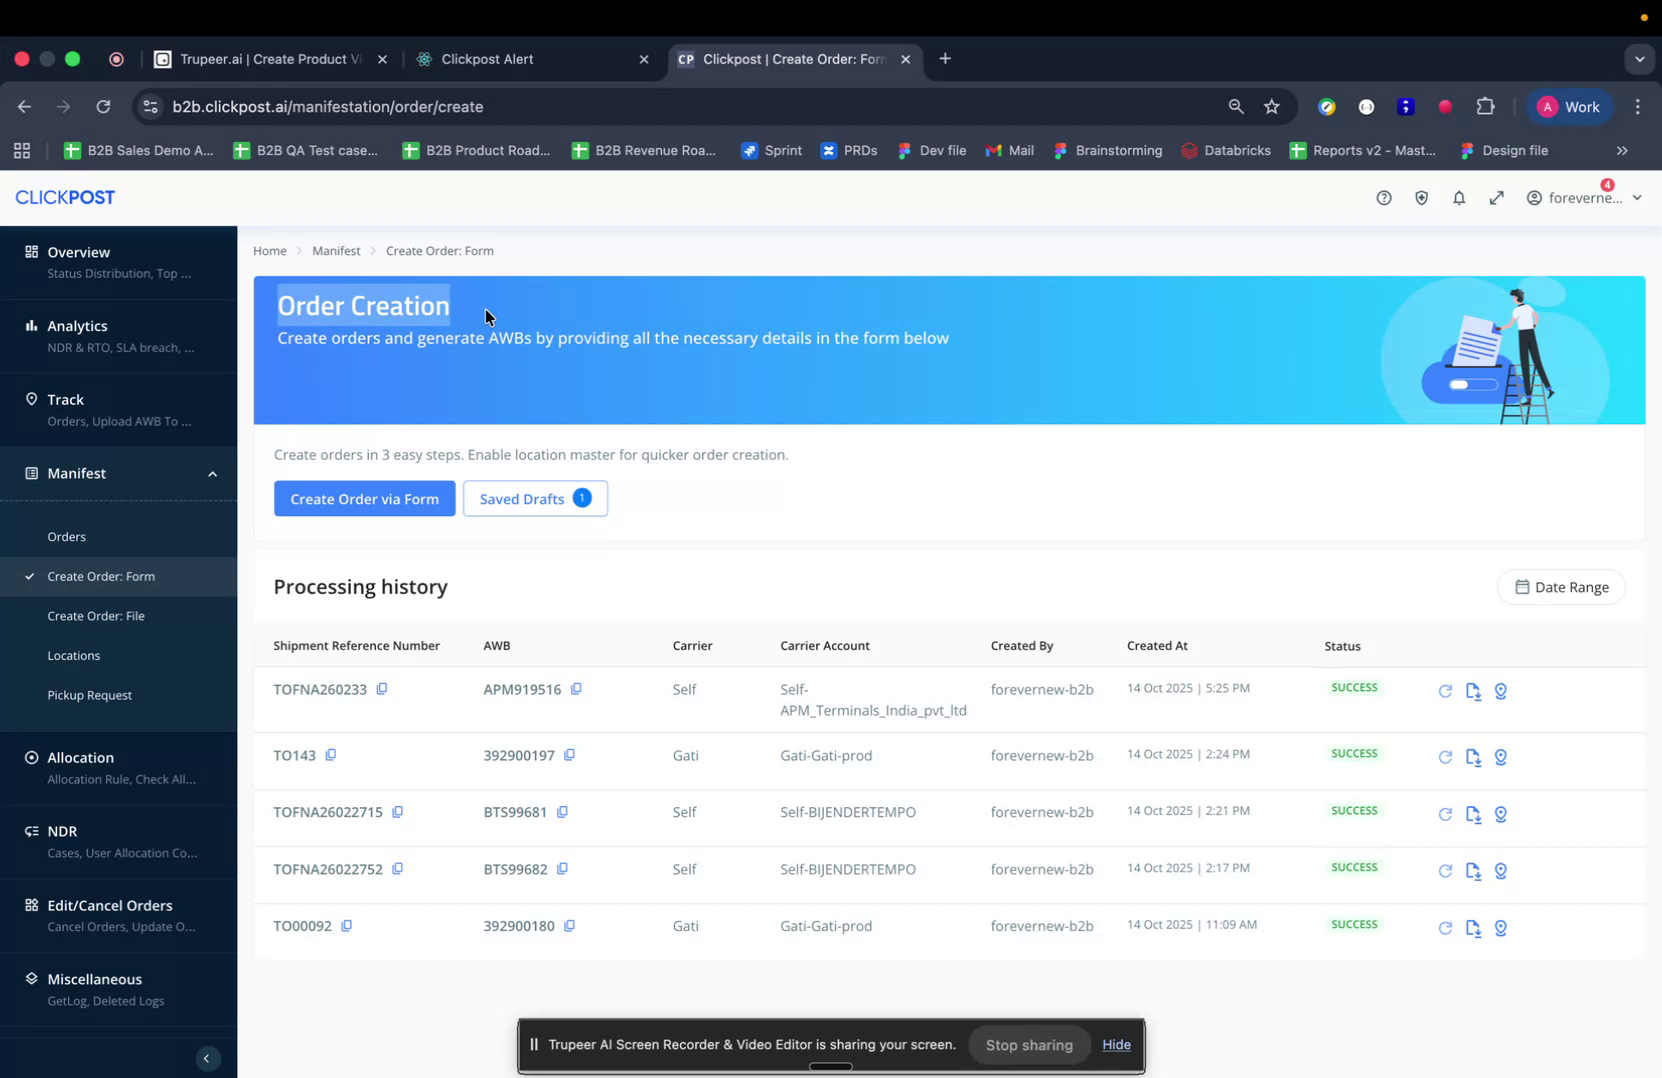This screenshot has height=1078, width=1662.
Task: Copy shipment reference TOFNA26022752
Action: coord(398,869)
